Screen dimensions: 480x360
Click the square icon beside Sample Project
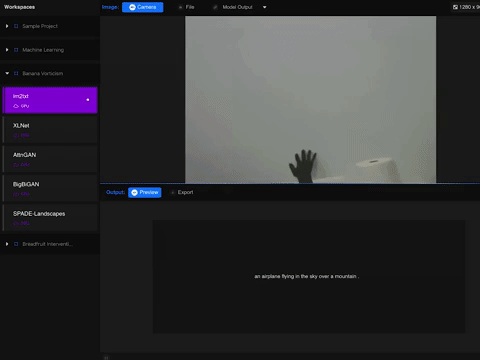click(16, 26)
